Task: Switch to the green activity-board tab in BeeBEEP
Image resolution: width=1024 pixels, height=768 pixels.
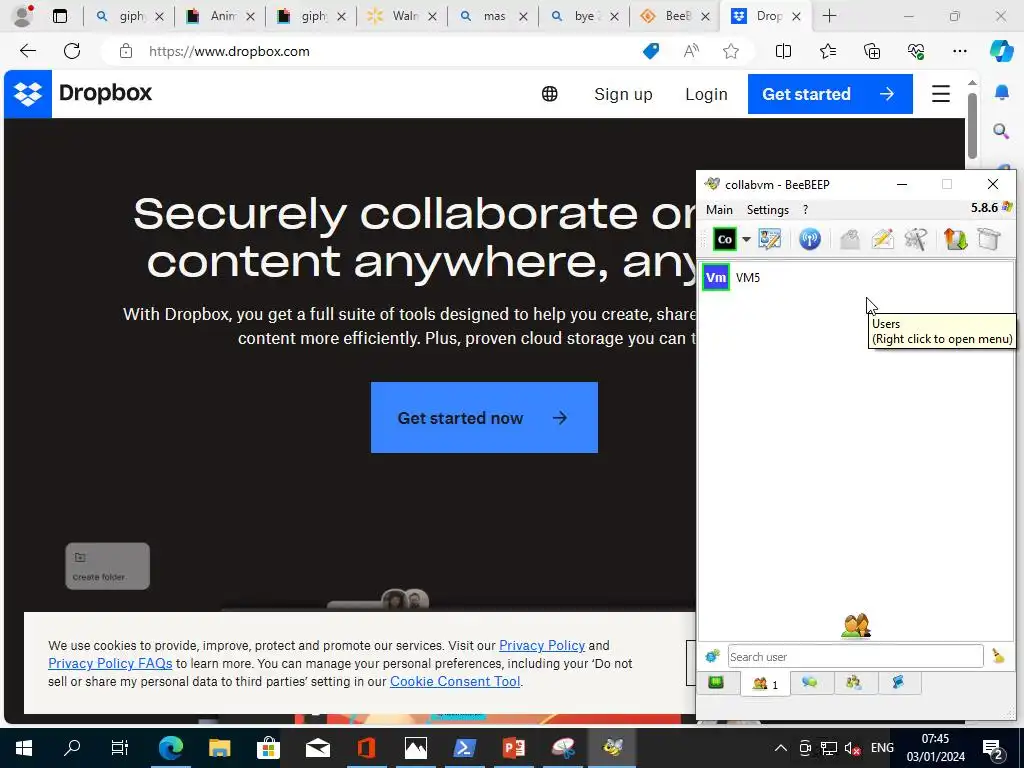Action: pos(716,683)
